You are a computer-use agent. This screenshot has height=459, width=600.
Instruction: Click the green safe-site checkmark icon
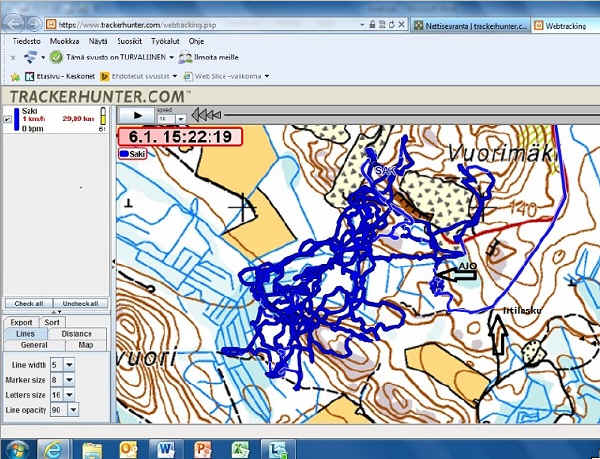pos(57,58)
